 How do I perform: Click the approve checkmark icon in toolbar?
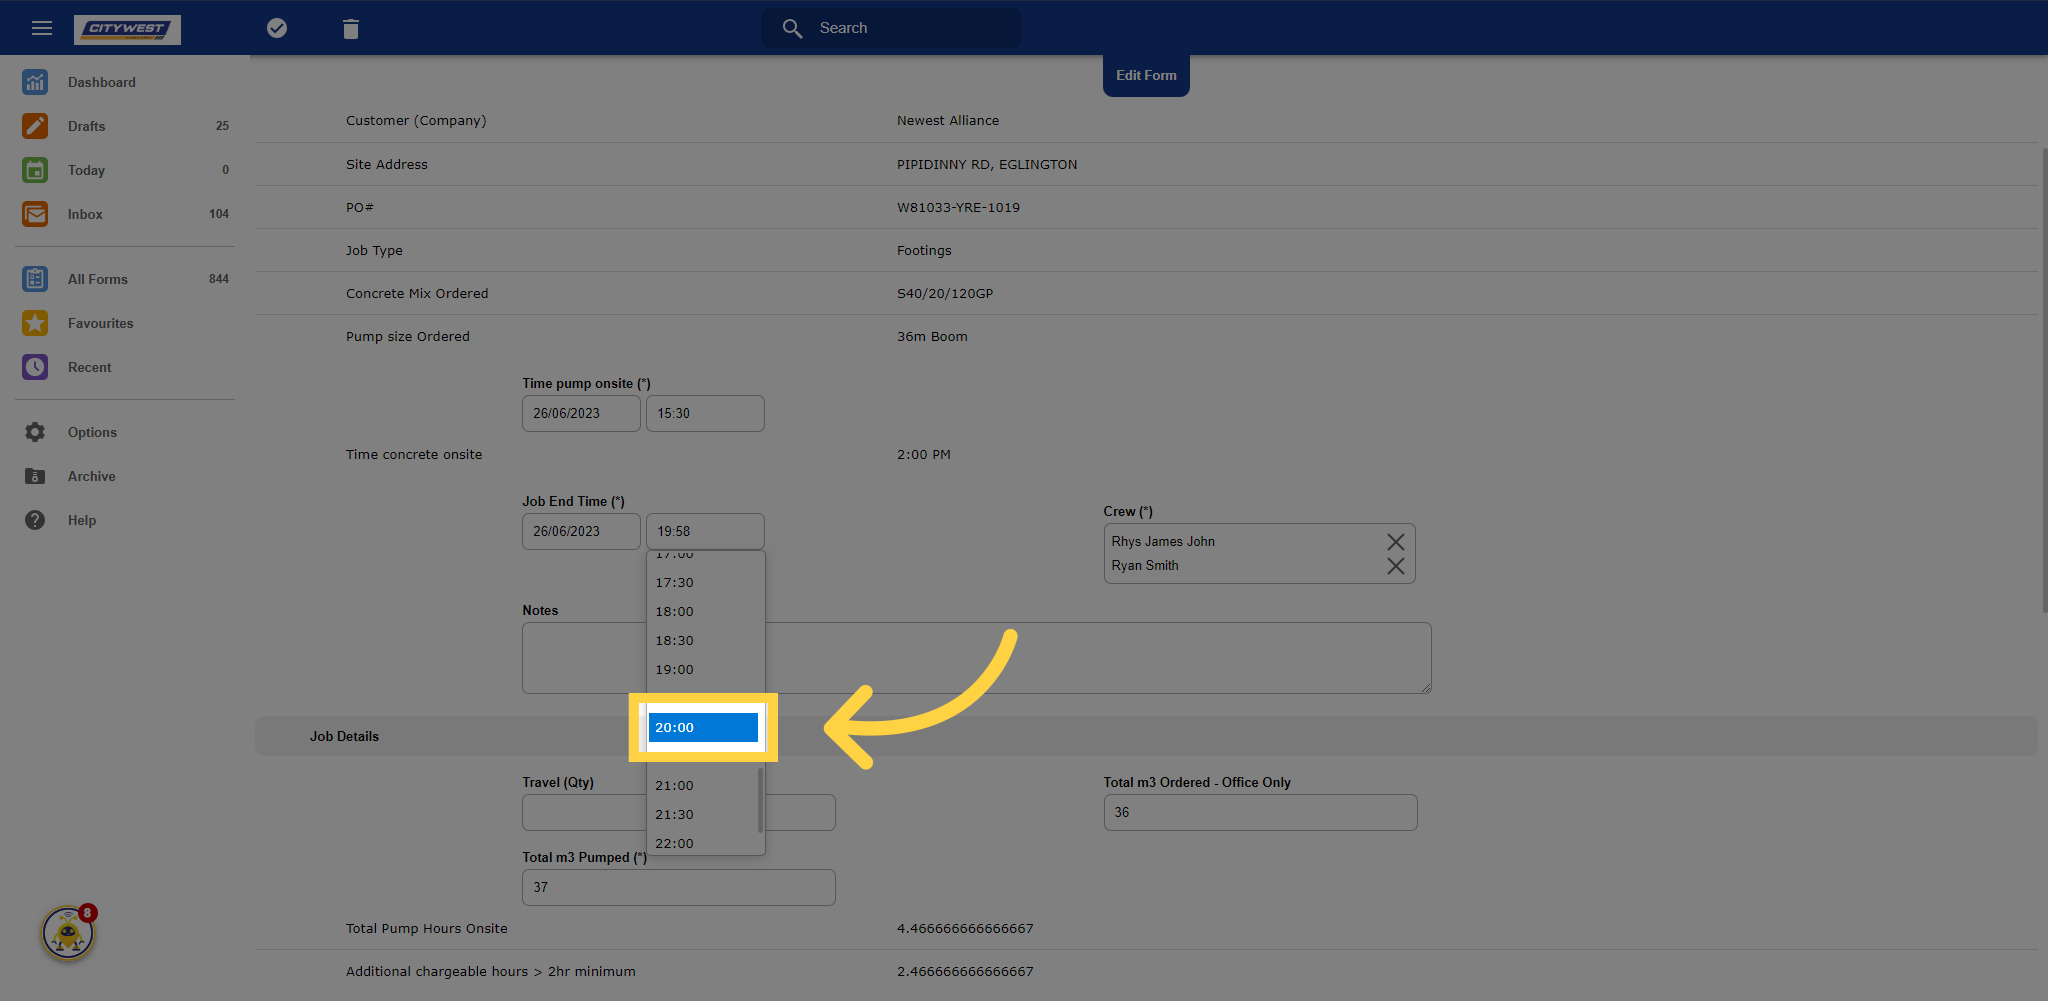pos(277,27)
